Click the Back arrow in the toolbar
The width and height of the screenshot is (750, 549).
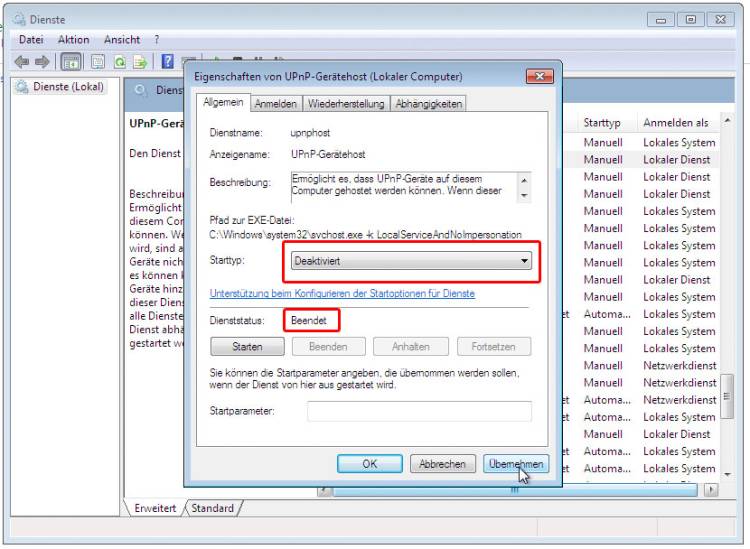(x=22, y=61)
